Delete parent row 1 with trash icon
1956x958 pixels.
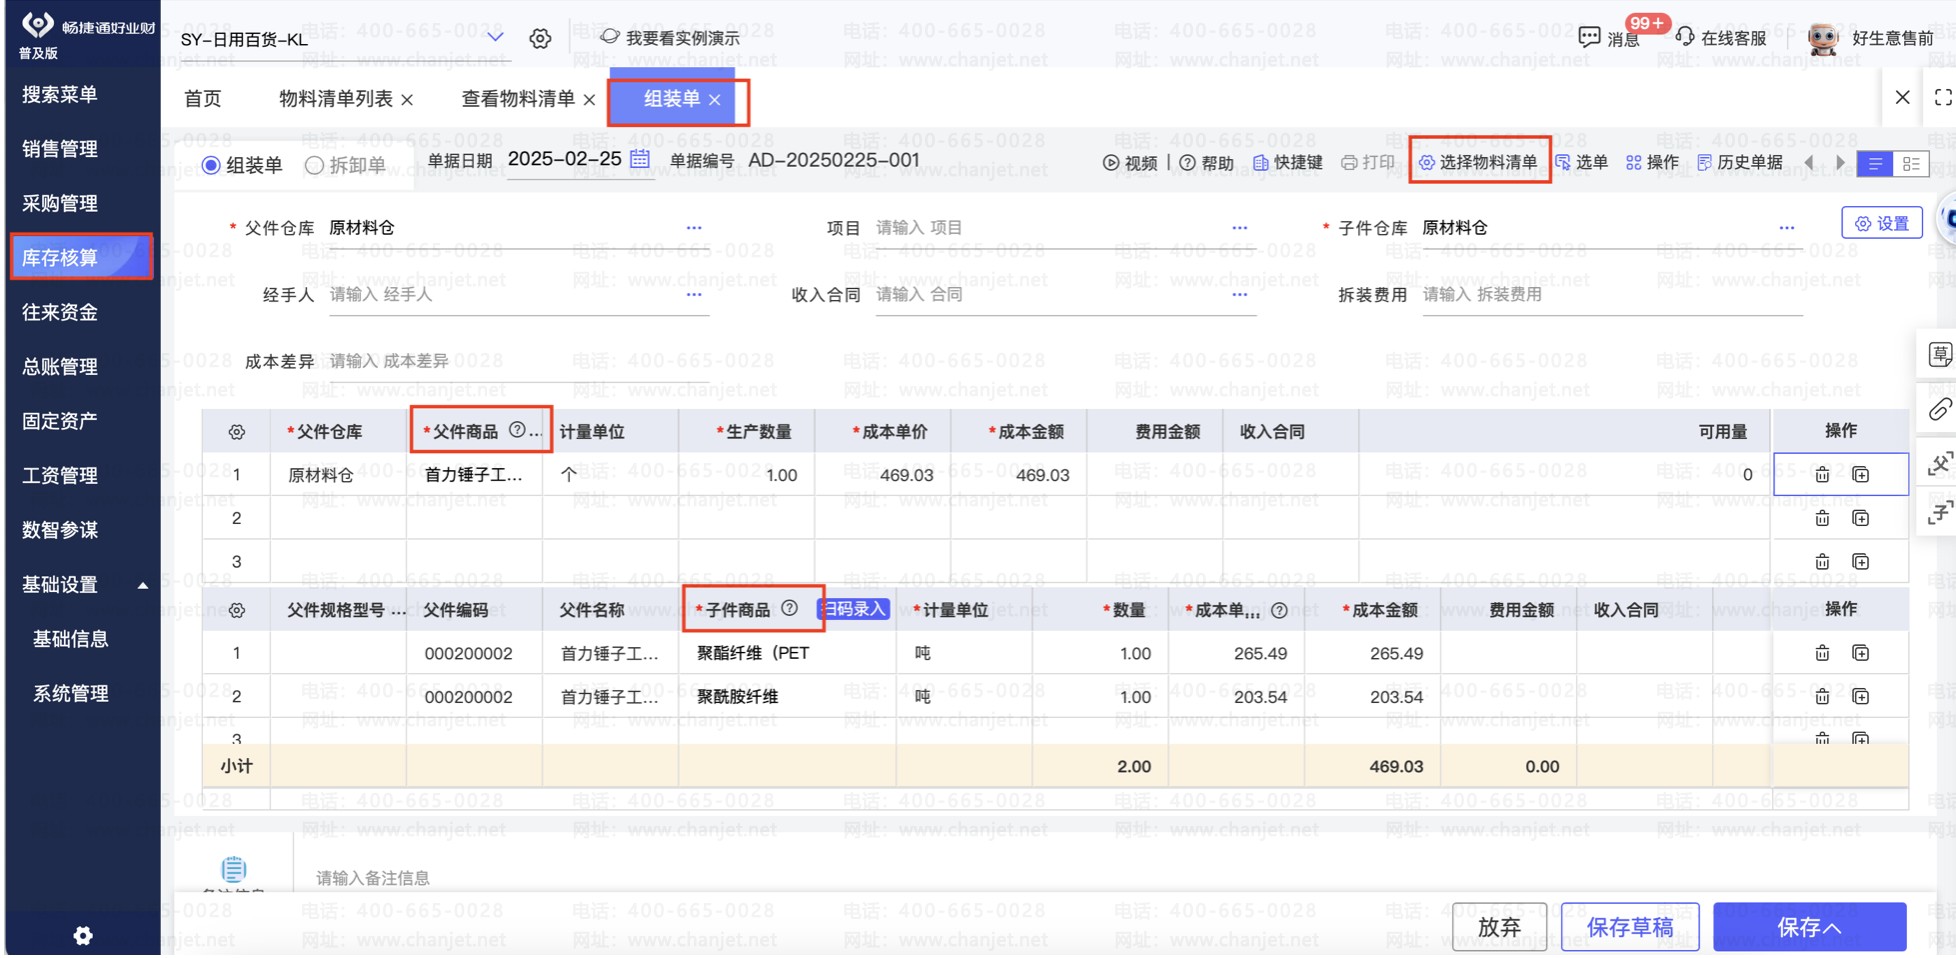coord(1822,475)
